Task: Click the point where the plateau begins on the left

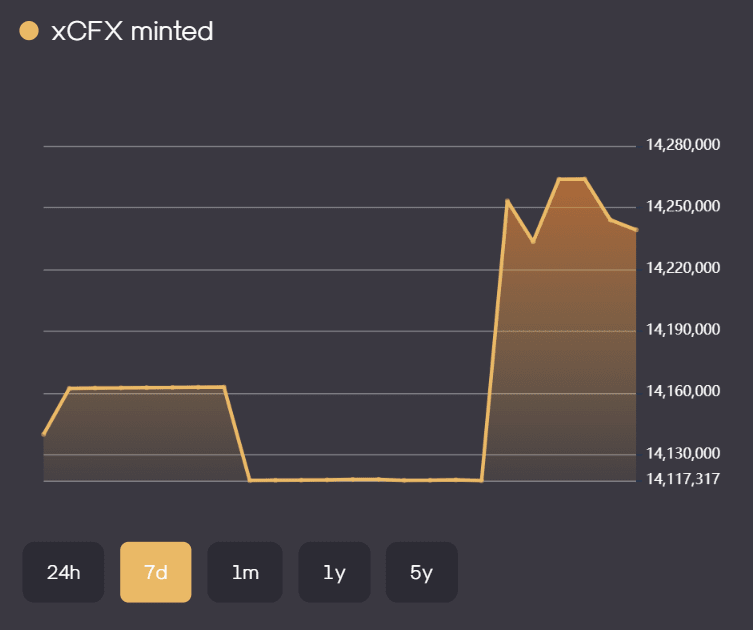Action: (70, 388)
